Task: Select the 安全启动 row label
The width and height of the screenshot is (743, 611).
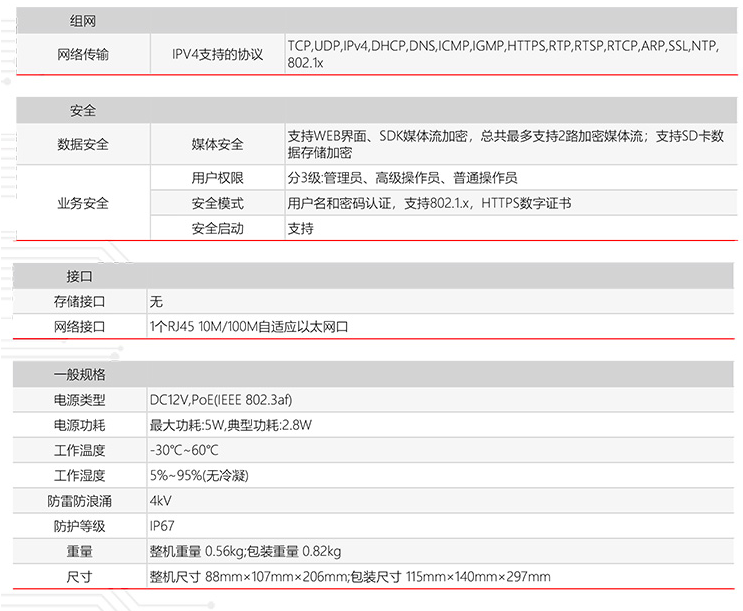Action: coord(217,228)
